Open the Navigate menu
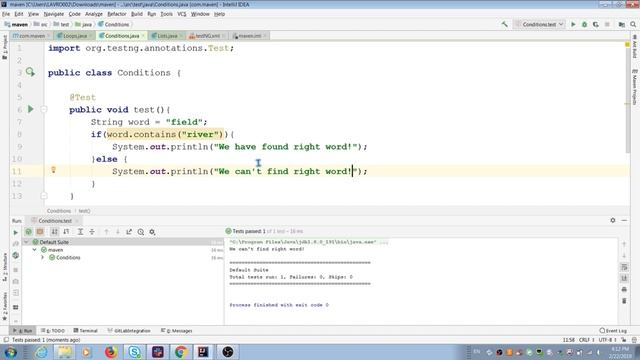This screenshot has width=640, height=360. coord(53,14)
